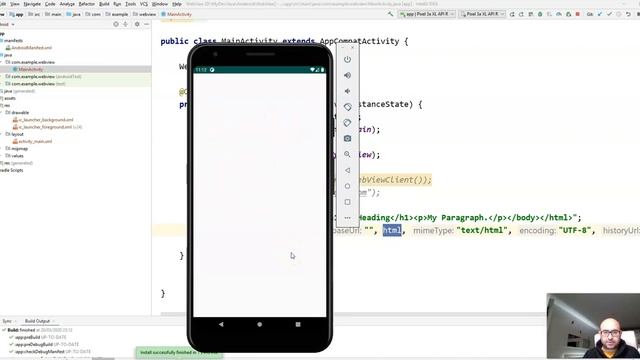Open the Build menu
Image resolution: width=640 pixels, height=360 pixels.
(x=104, y=4)
